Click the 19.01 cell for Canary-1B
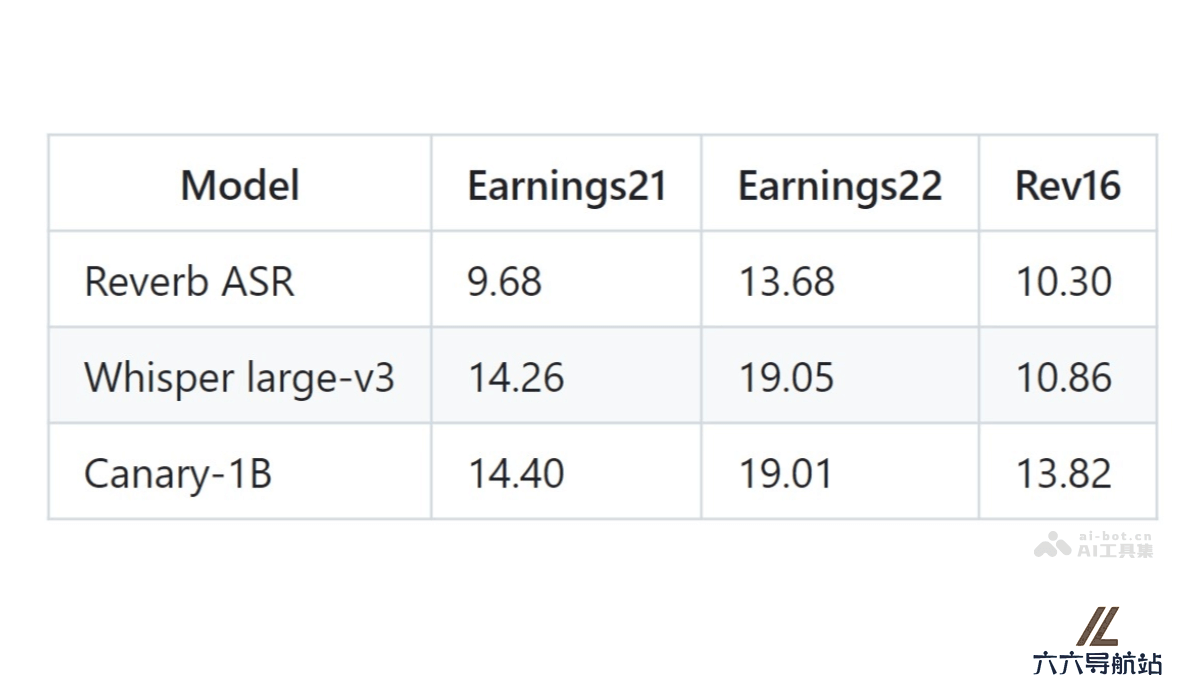The image size is (1200, 675). 785,473
